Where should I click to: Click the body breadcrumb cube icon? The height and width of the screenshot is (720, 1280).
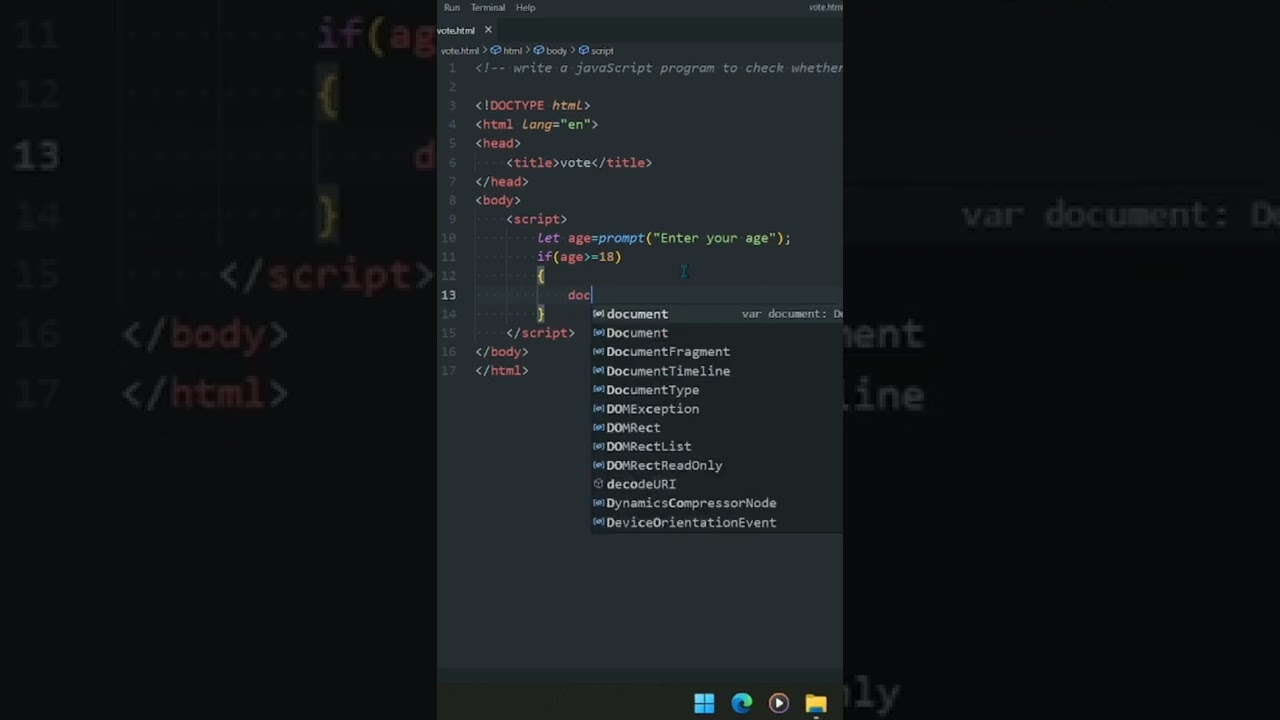[539, 50]
